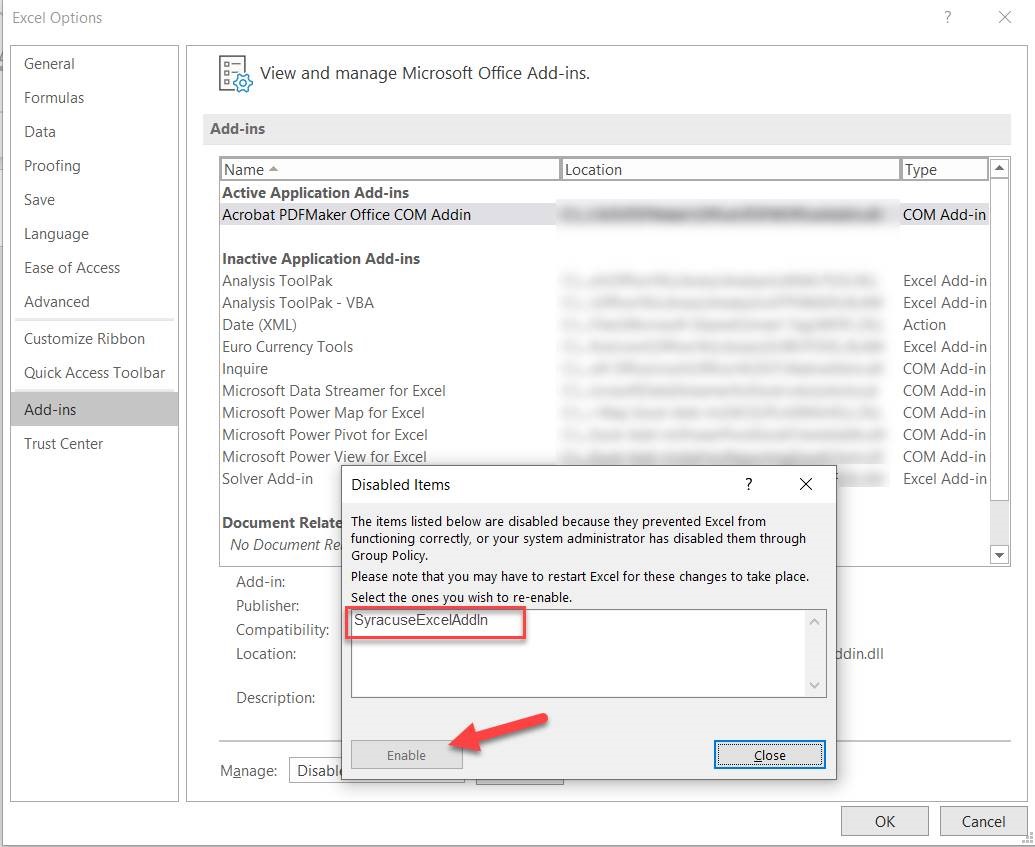Select the Quick Access Toolbar section

pyautogui.click(x=93, y=372)
